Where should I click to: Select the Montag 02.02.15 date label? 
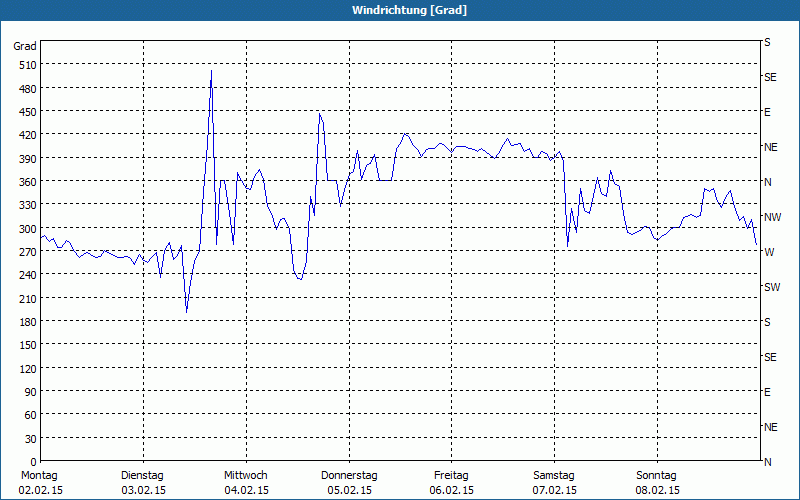point(40,483)
